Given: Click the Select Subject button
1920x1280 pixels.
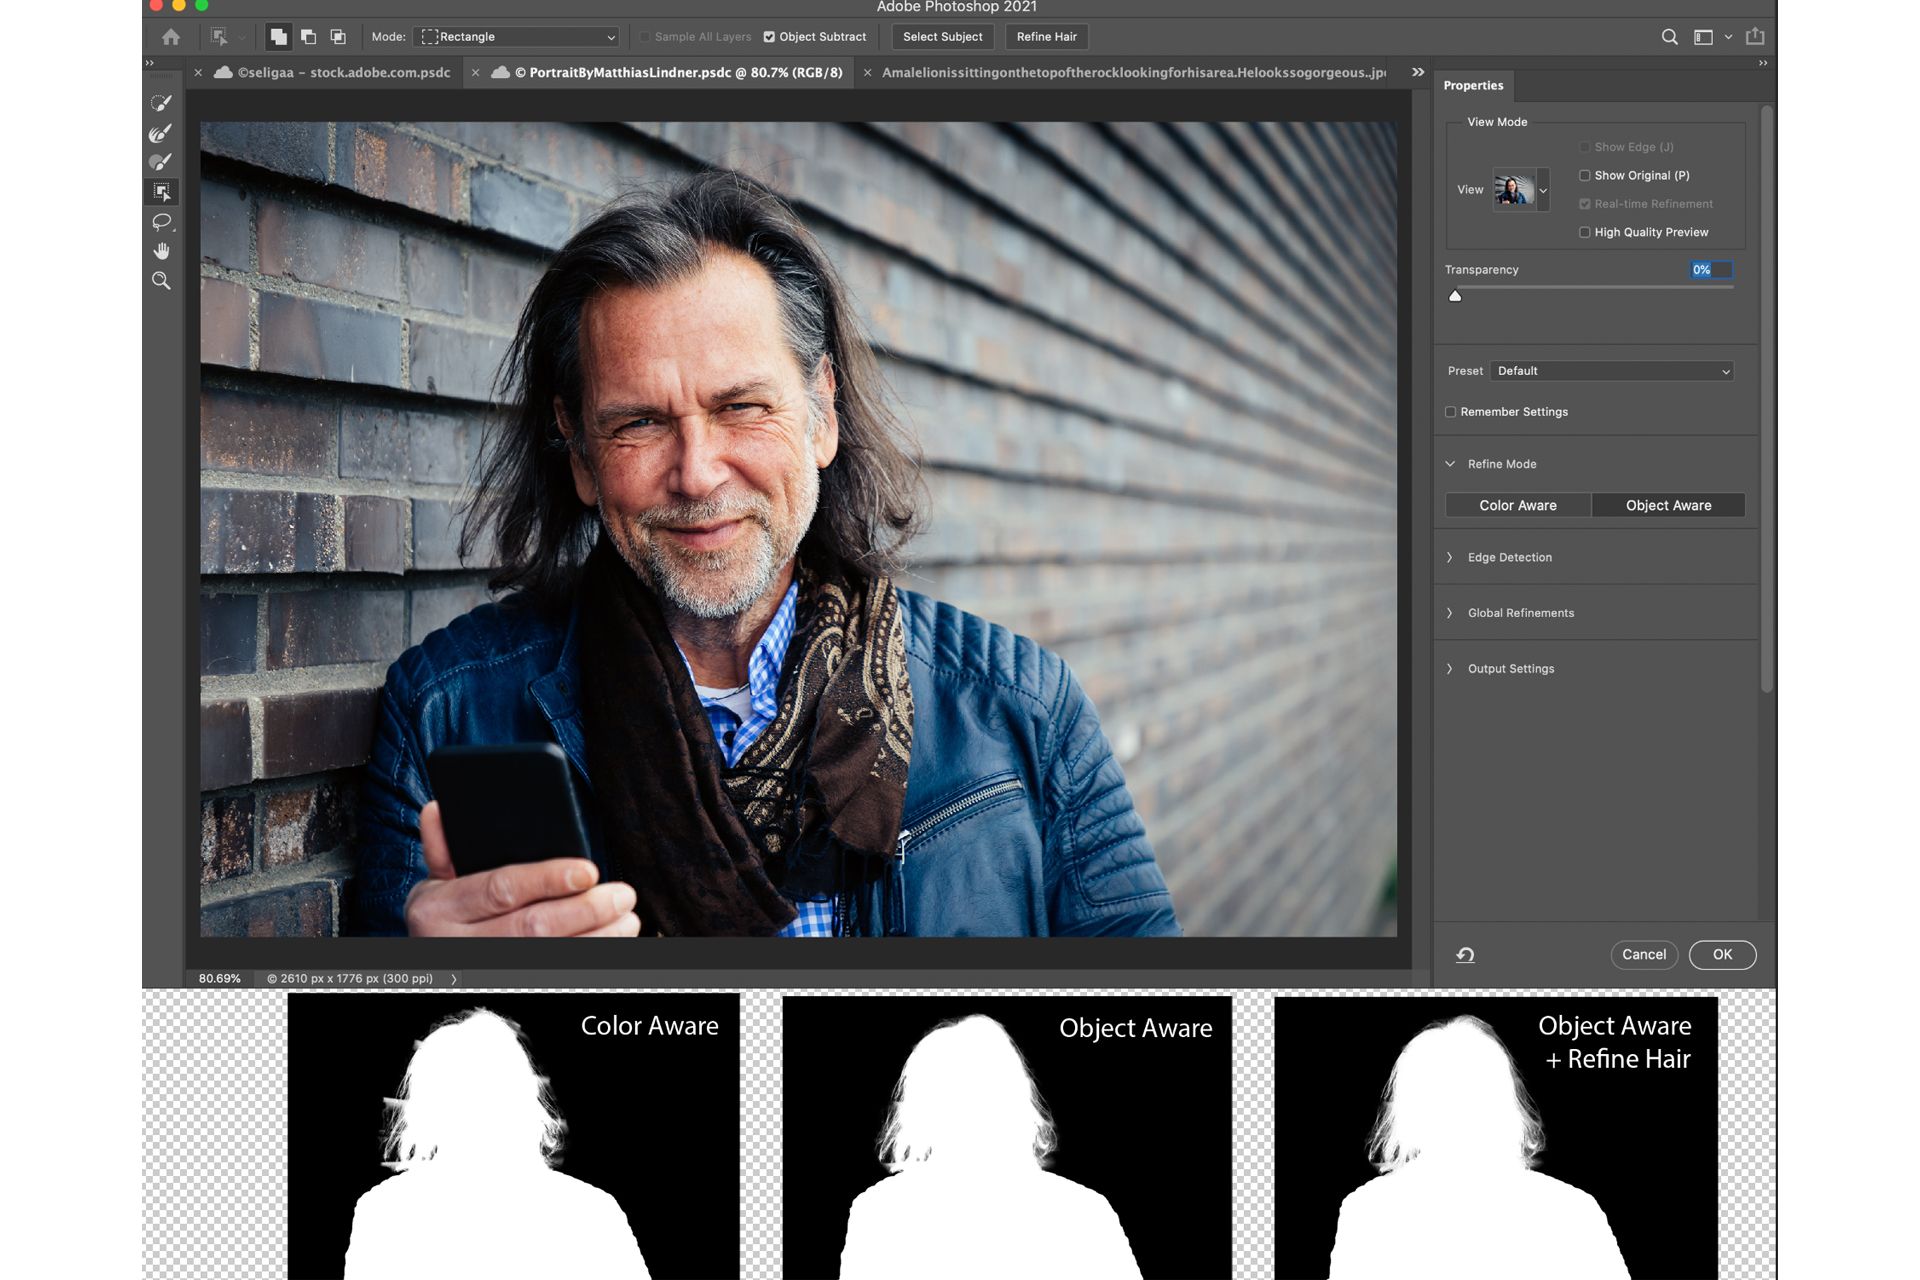Looking at the screenshot, I should coord(942,37).
